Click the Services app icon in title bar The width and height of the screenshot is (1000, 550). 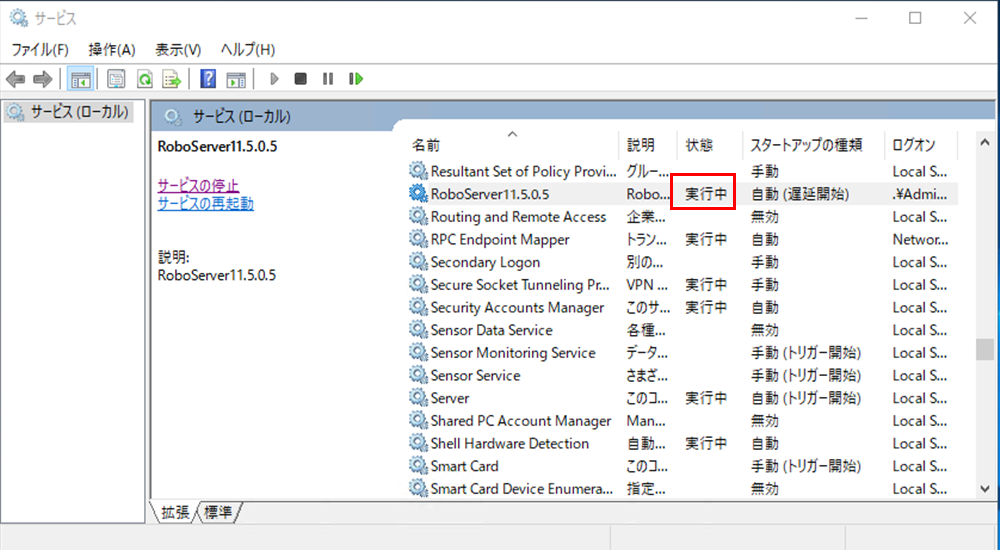click(x=18, y=18)
